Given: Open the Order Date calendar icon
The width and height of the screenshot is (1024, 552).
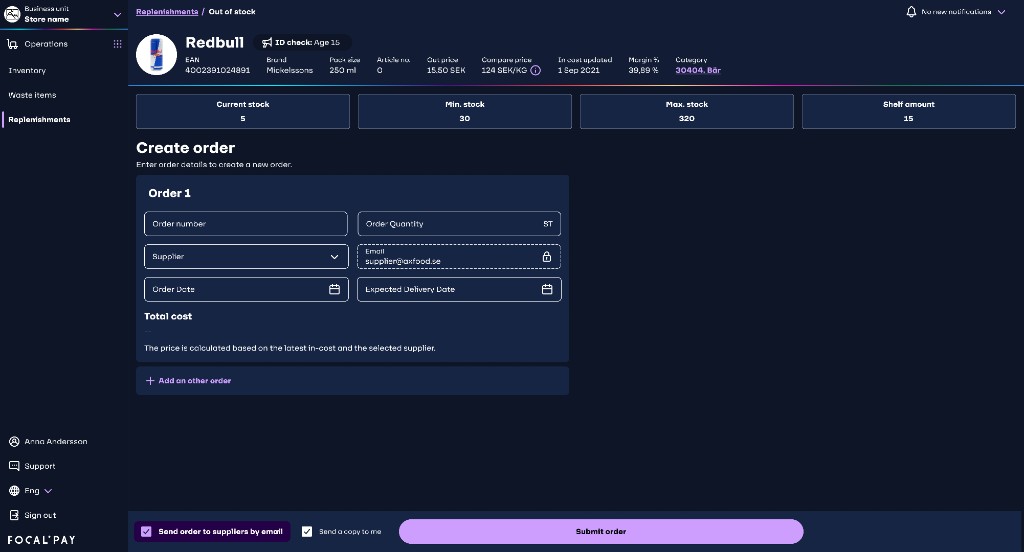Looking at the screenshot, I should (x=334, y=289).
